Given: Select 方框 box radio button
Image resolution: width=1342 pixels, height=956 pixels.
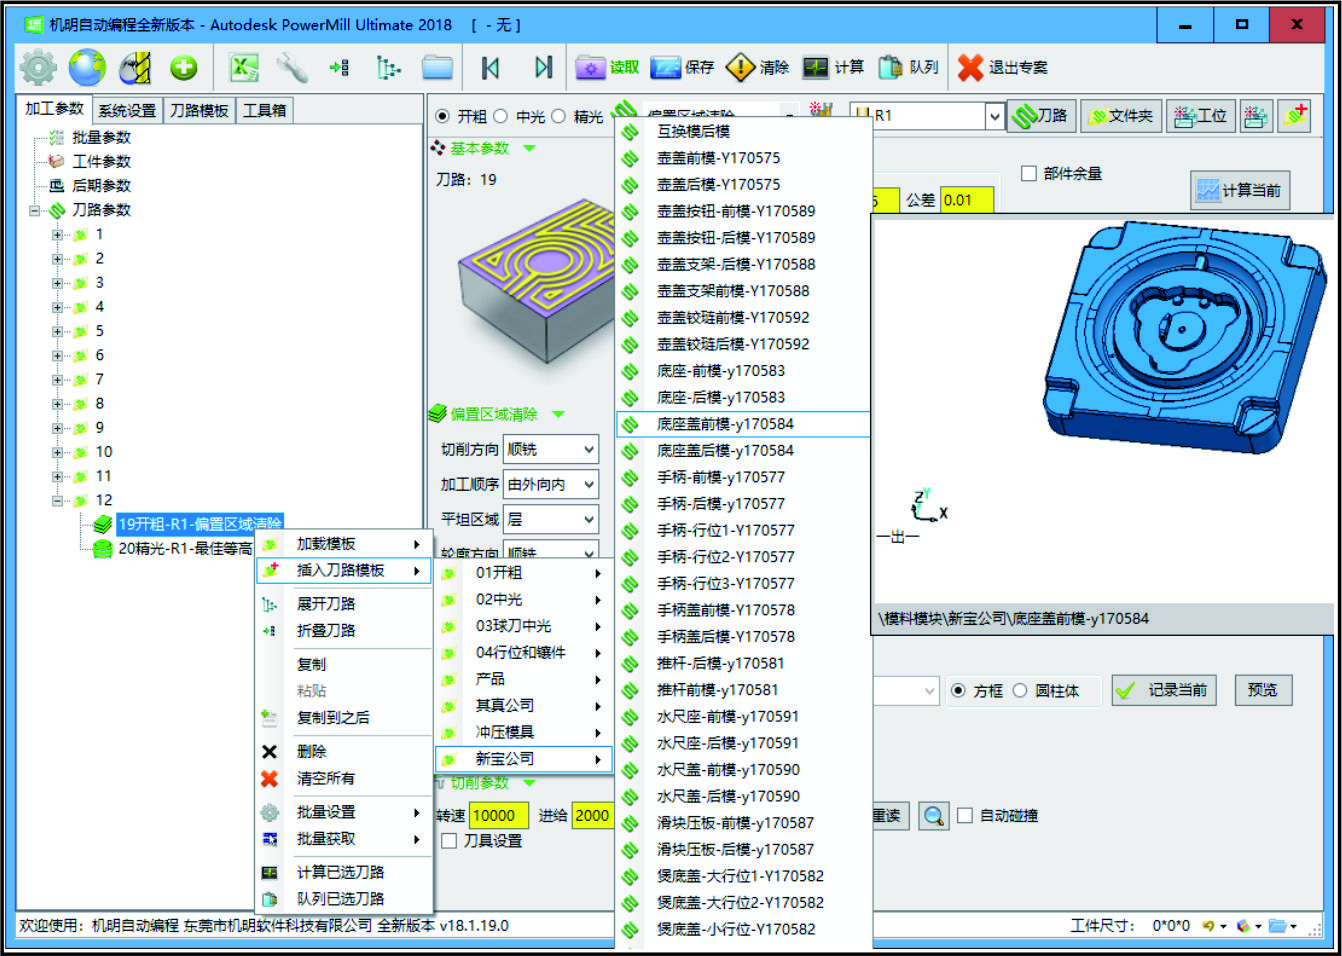Looking at the screenshot, I should click(x=958, y=691).
